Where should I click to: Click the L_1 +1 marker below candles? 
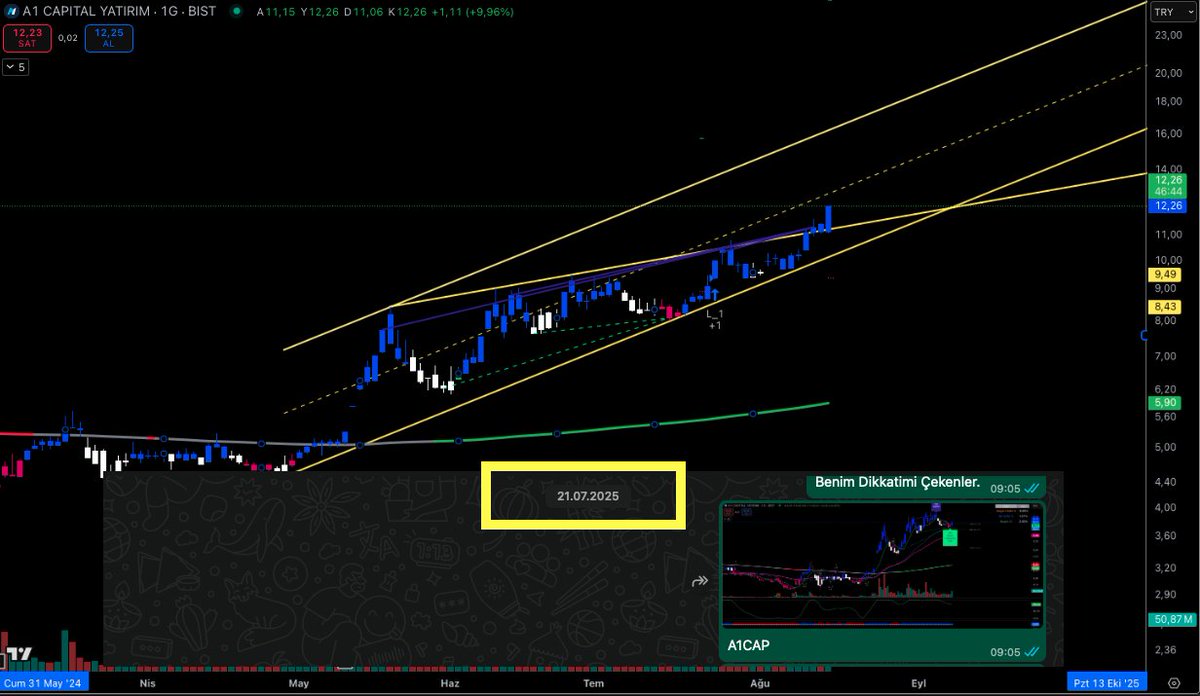(x=715, y=320)
